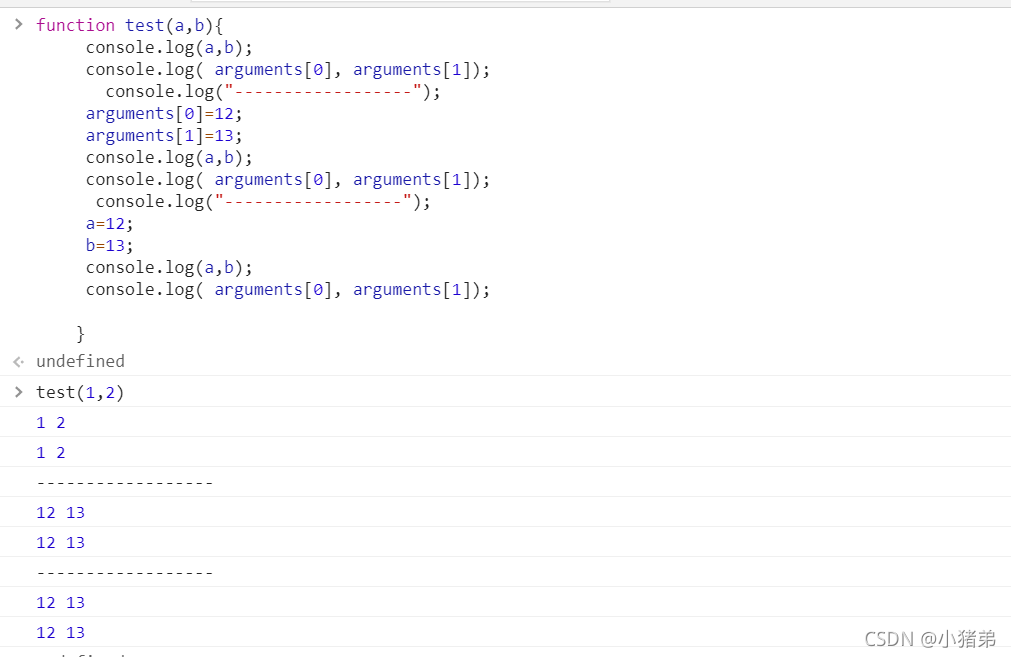The image size is (1011, 657).
Task: Click the input prompt chevron beside function test
Action: pos(19,25)
